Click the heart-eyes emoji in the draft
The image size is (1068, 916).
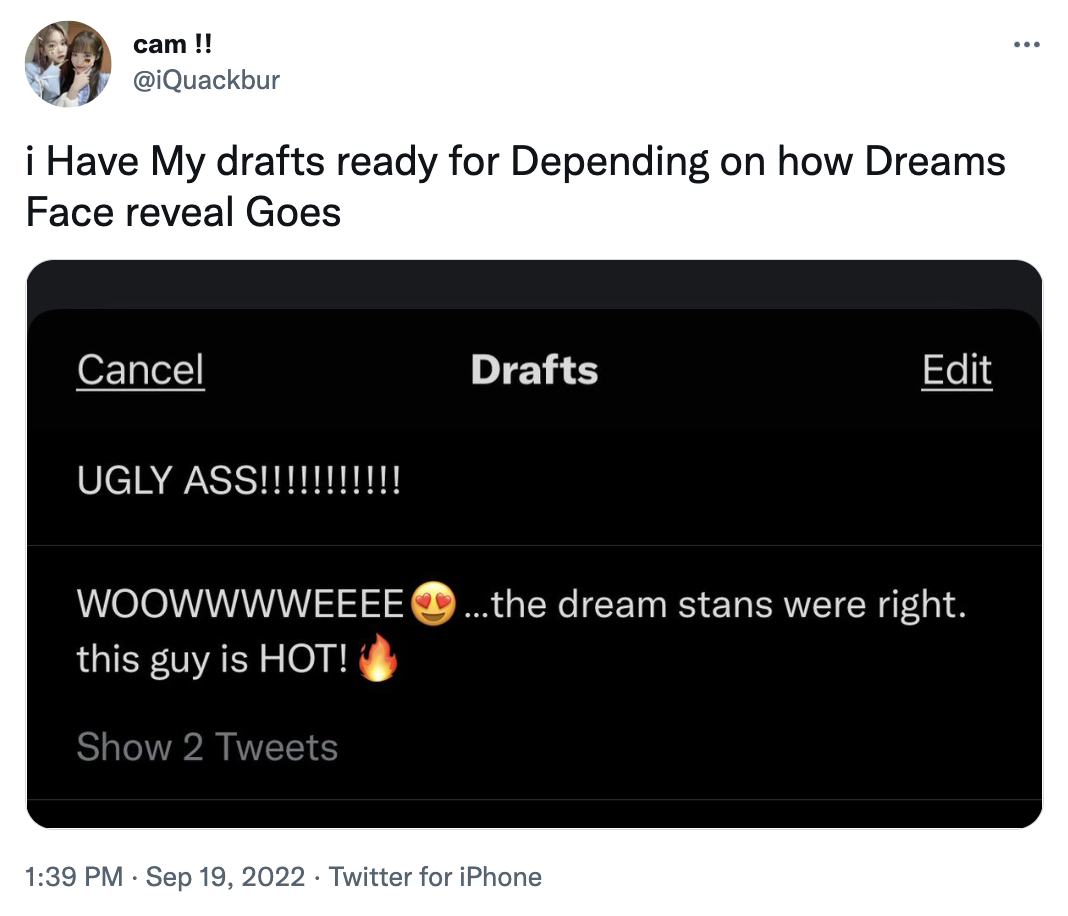tap(433, 604)
